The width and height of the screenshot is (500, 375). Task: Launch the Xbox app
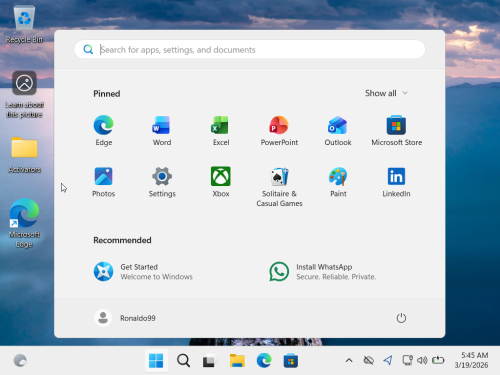click(221, 182)
